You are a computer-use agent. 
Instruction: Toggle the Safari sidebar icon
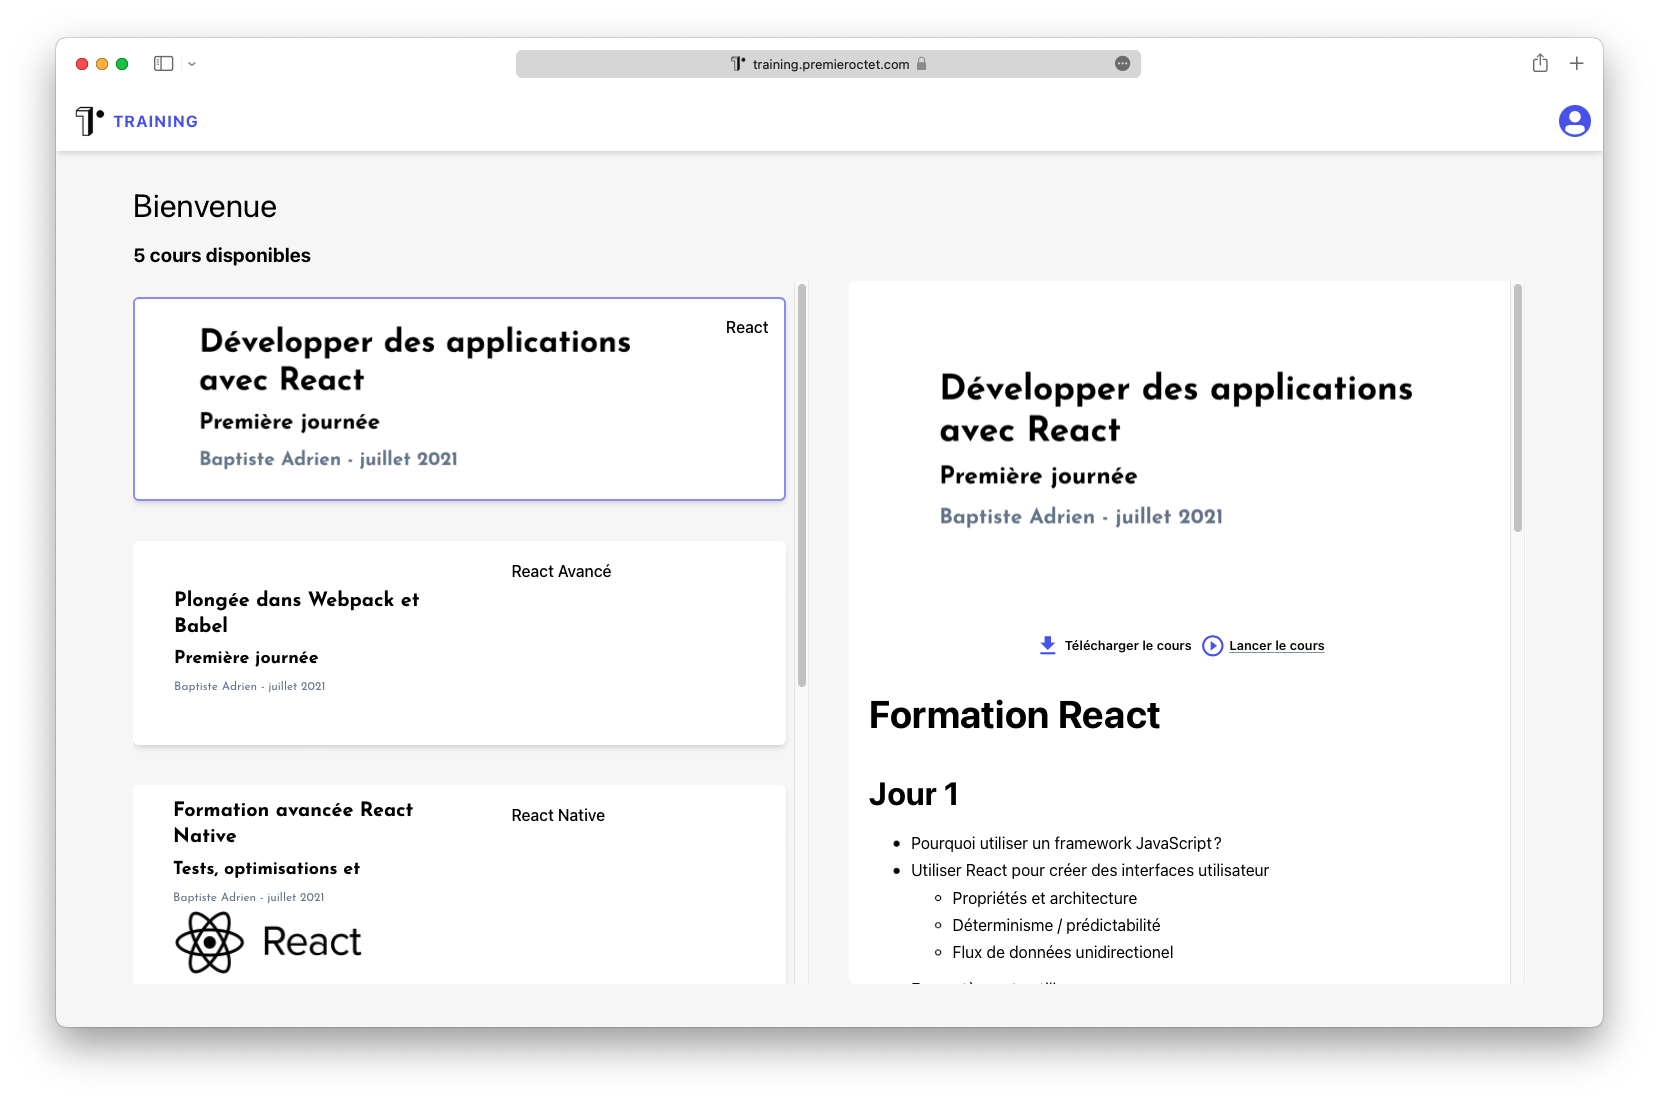[164, 64]
